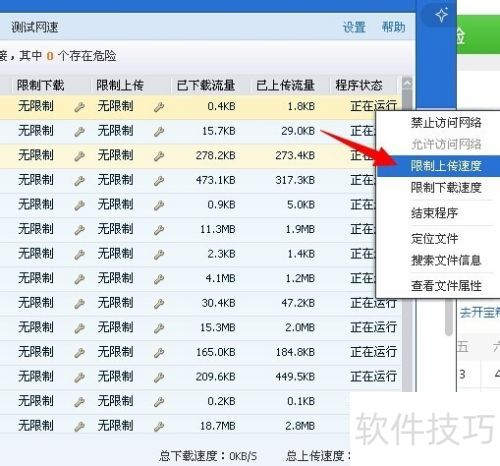Click upload-limit wrench icon in 11.3MB row
Image resolution: width=500 pixels, height=466 pixels.
click(159, 230)
